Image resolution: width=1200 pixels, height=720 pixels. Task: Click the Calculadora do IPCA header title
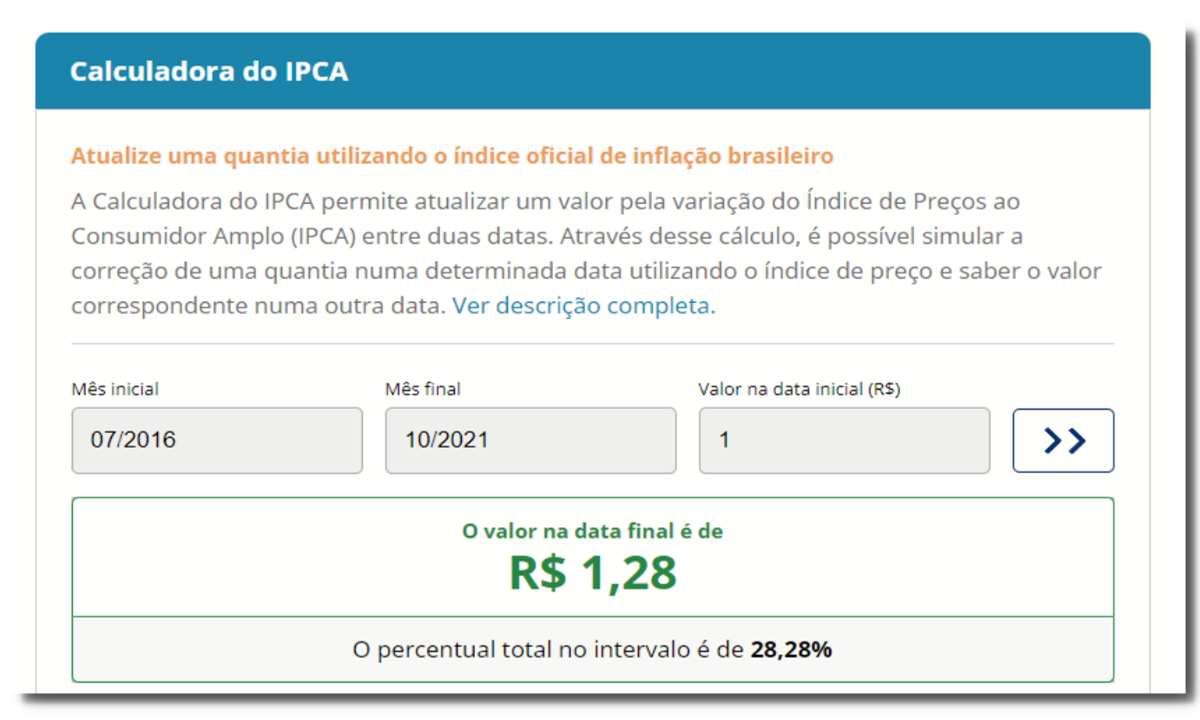point(209,72)
